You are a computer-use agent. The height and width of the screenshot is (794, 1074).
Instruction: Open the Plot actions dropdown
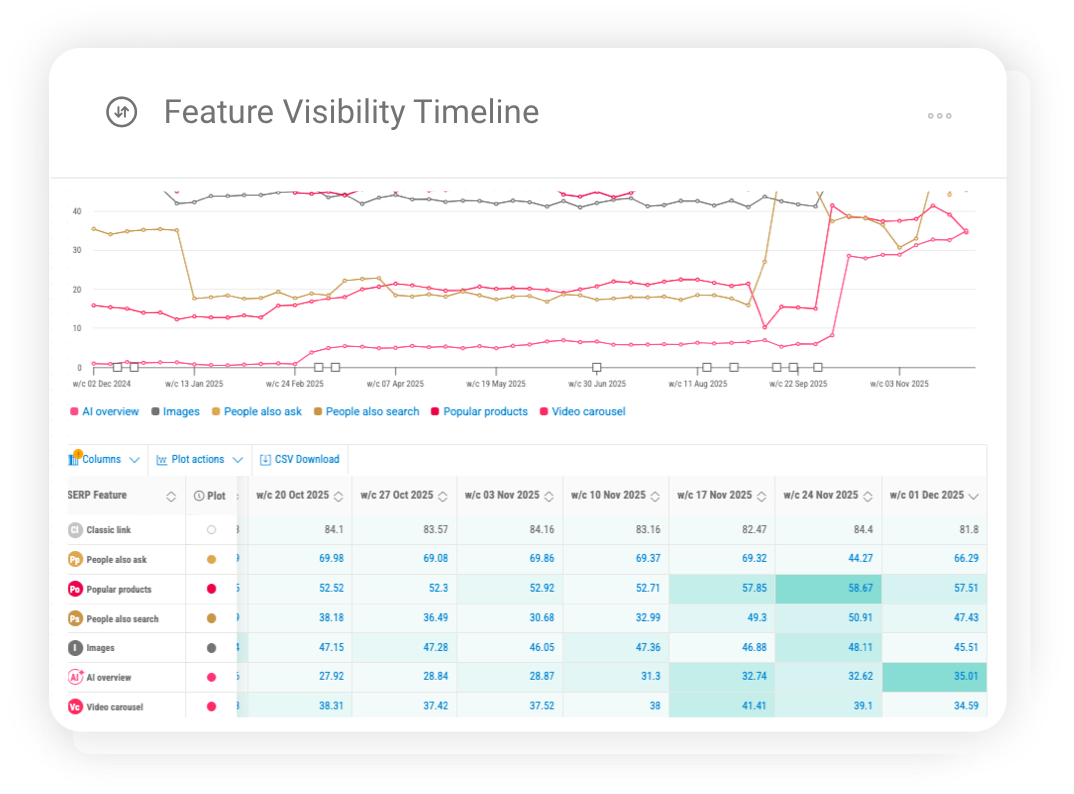200,459
